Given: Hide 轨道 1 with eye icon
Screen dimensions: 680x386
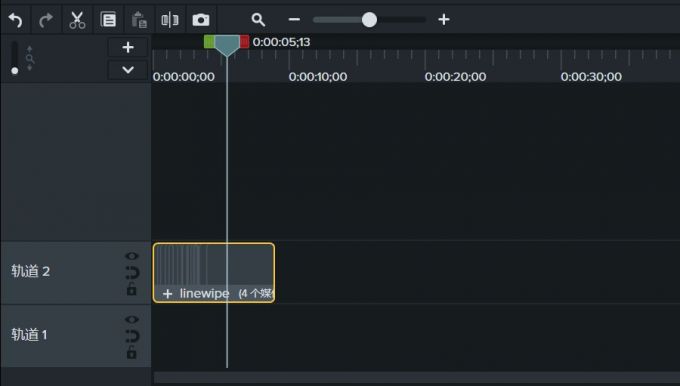Looking at the screenshot, I should coord(132,320).
